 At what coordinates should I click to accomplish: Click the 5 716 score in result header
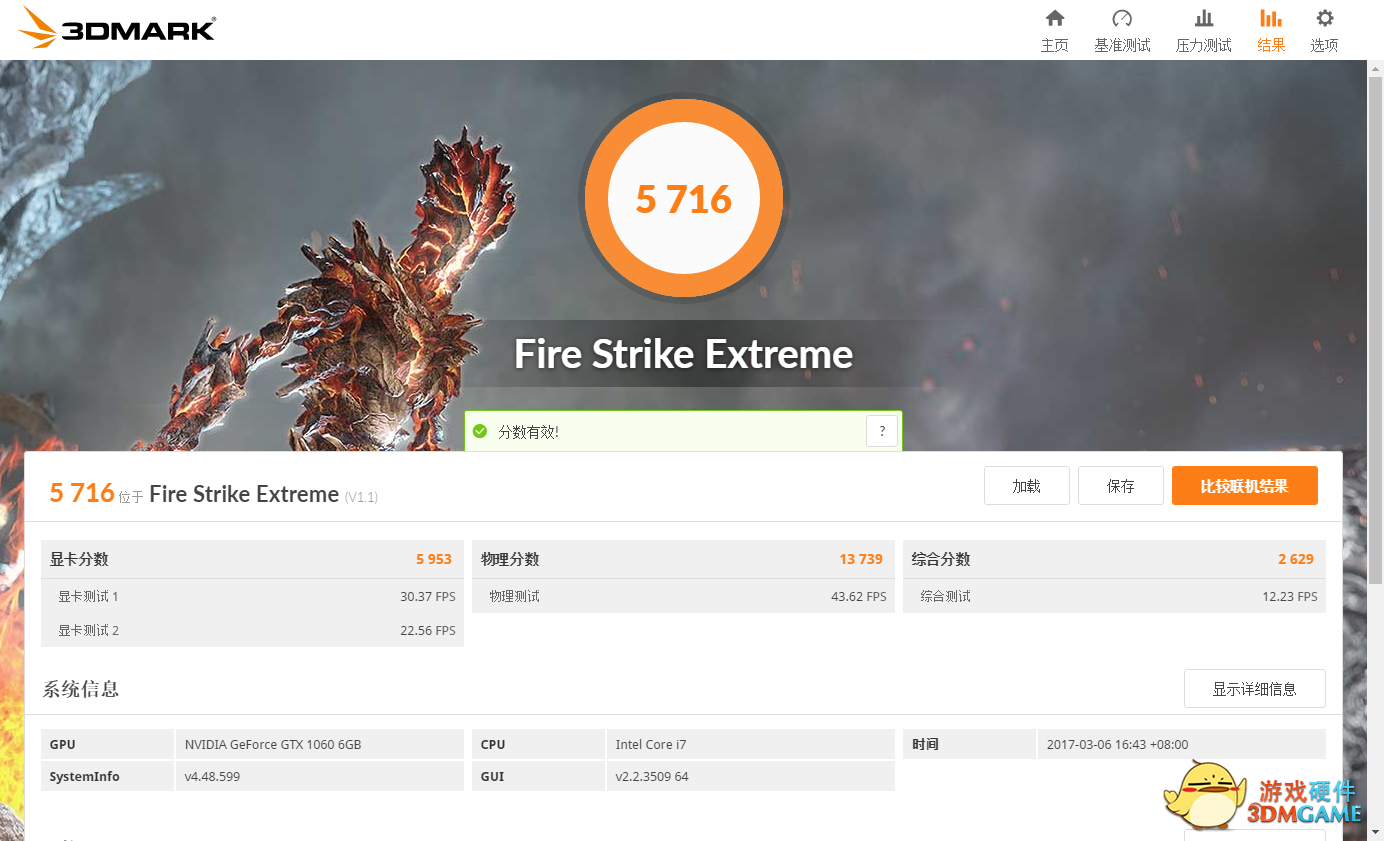coord(82,492)
